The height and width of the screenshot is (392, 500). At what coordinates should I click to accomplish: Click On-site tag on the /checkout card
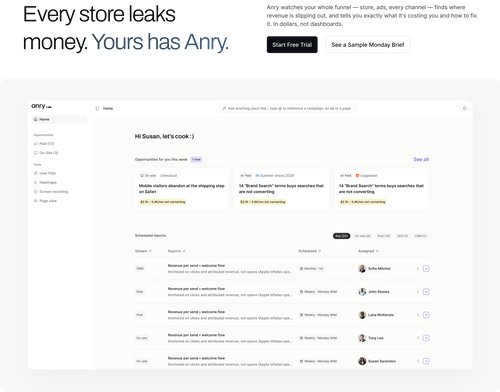click(x=148, y=176)
